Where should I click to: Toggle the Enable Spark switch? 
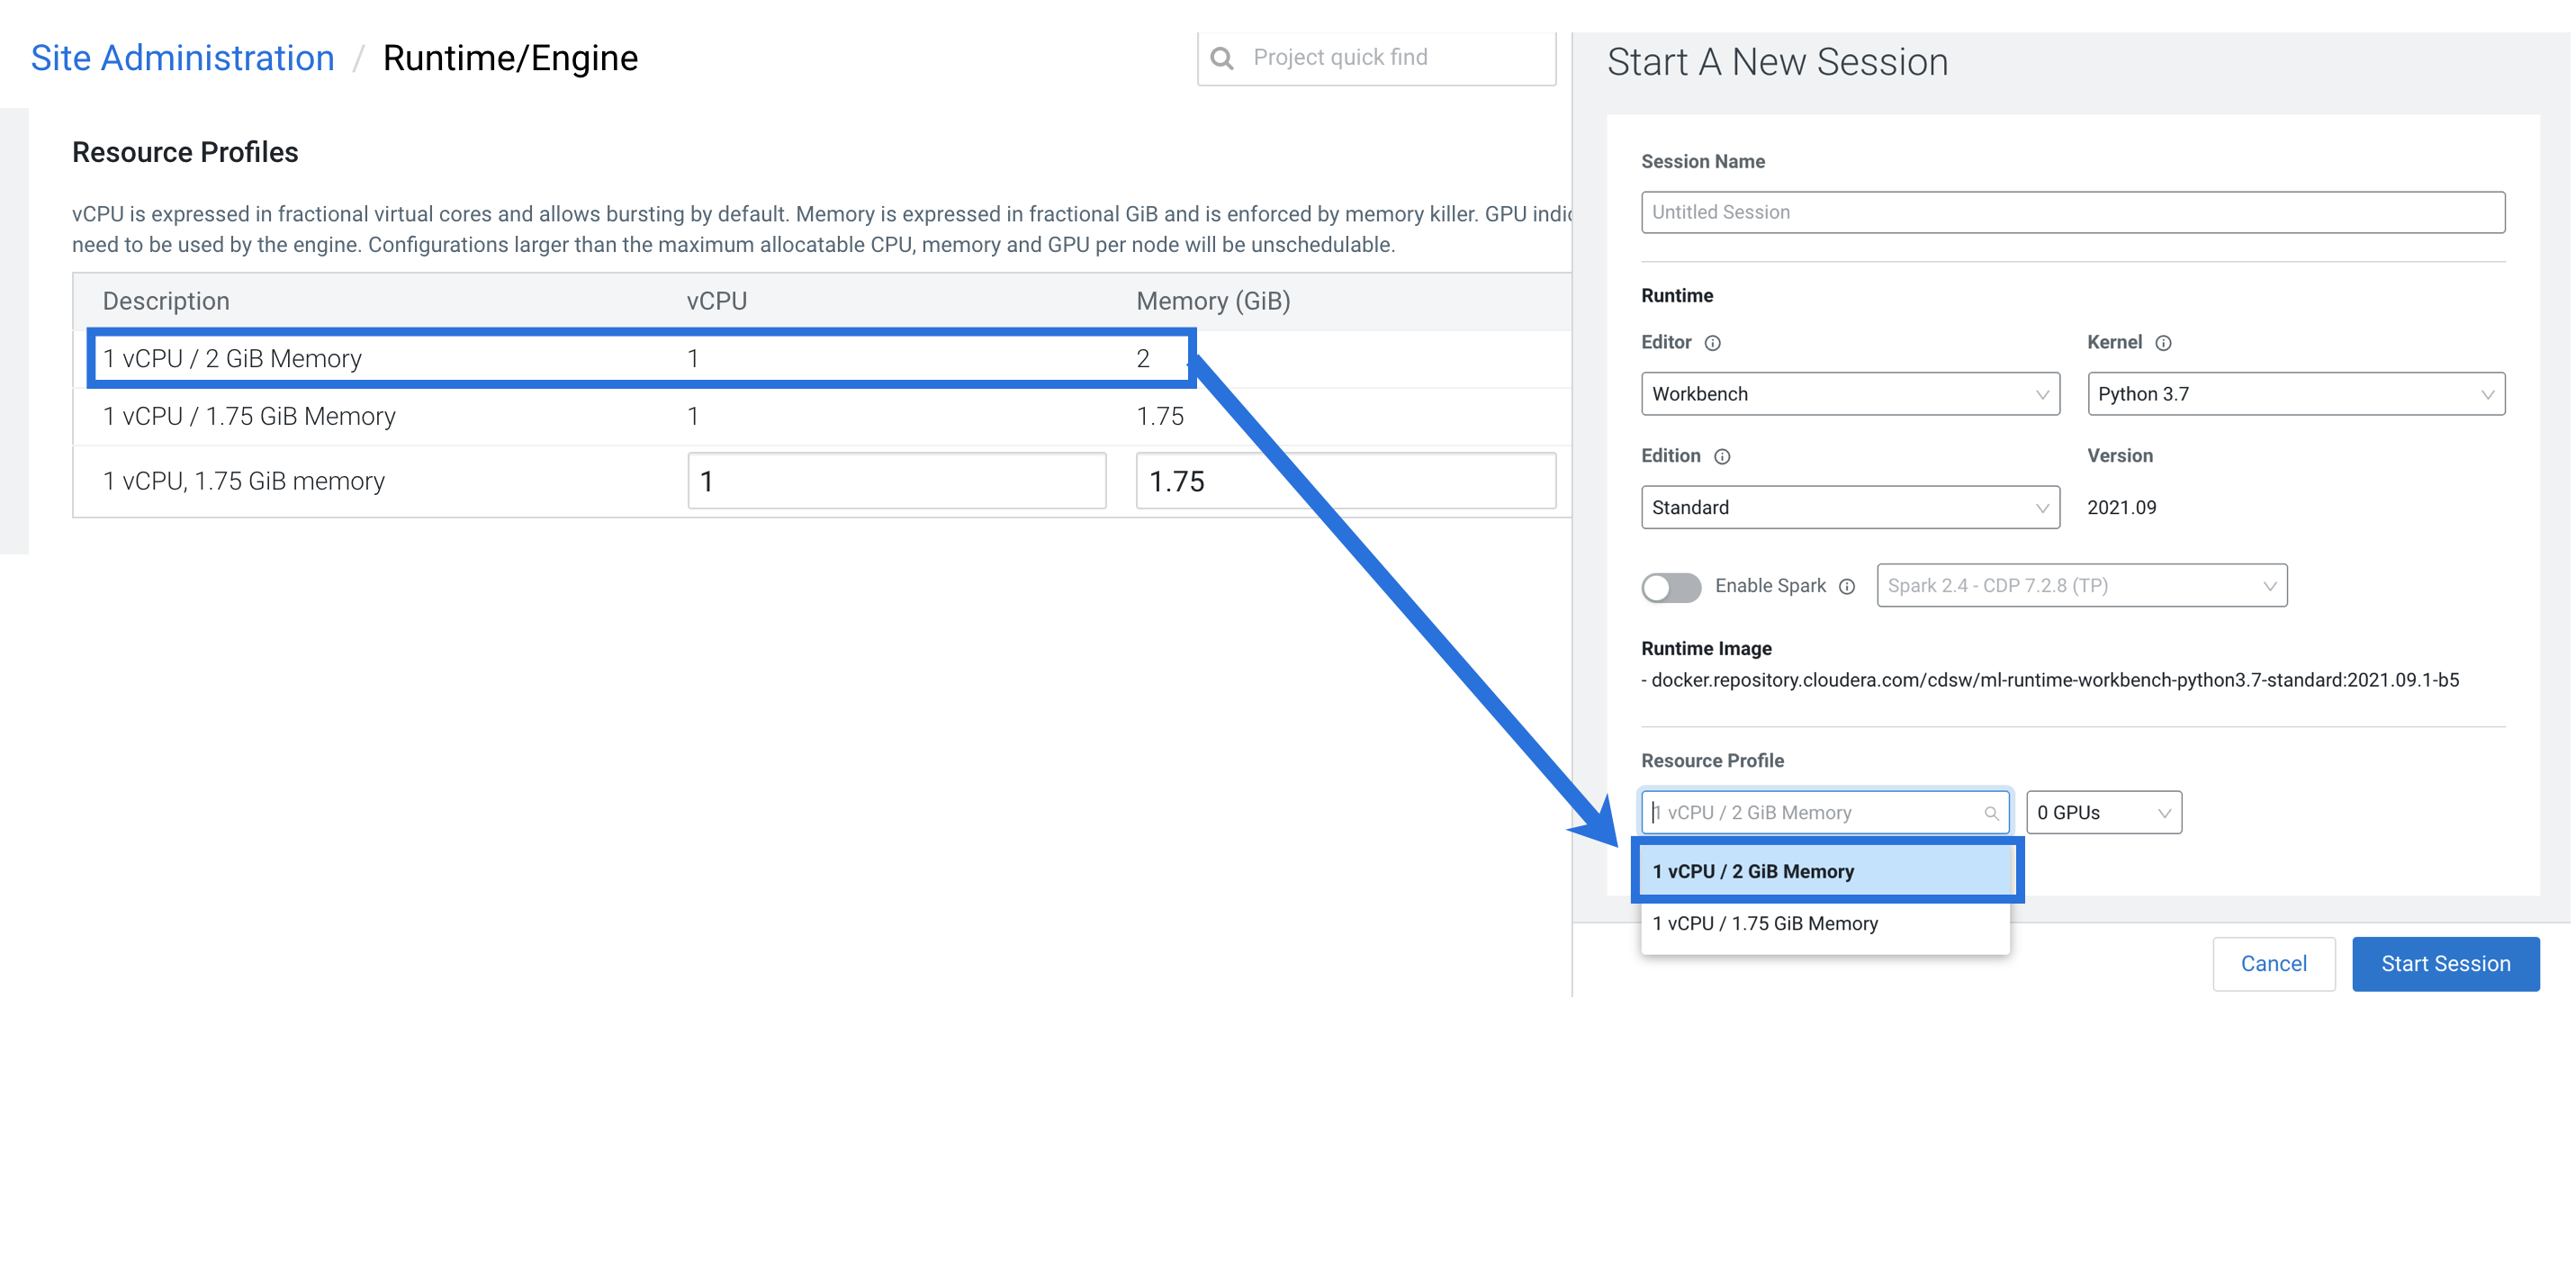click(1670, 587)
